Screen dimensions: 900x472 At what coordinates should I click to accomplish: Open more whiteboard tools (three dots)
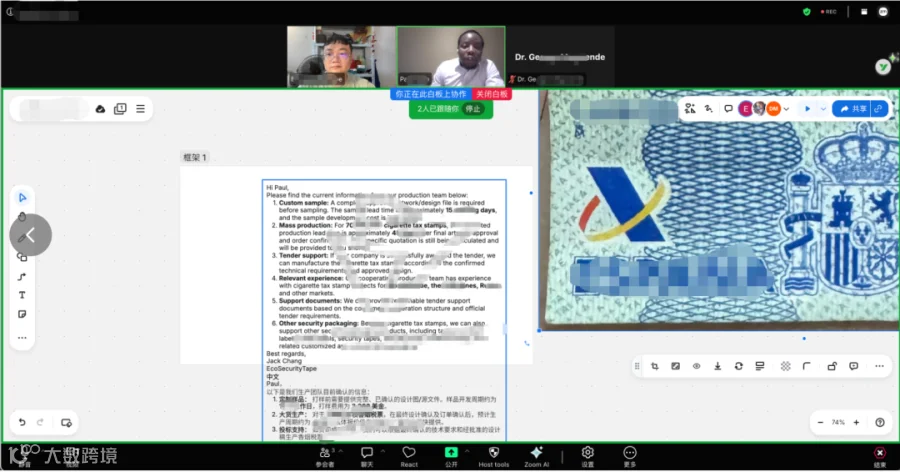point(22,338)
